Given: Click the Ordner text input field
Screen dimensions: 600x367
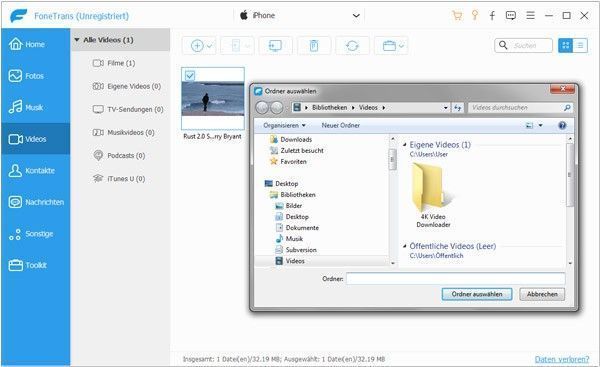Looking at the screenshot, I should (x=455, y=279).
